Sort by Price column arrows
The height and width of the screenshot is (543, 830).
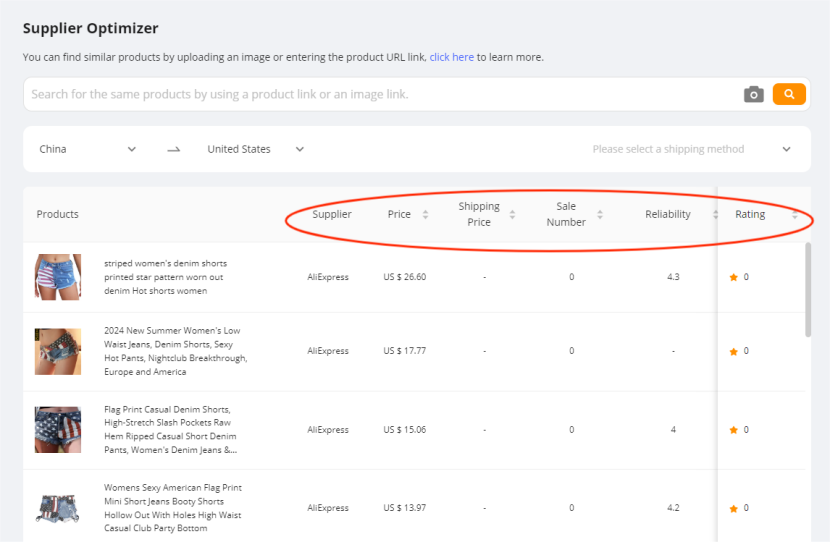425,214
